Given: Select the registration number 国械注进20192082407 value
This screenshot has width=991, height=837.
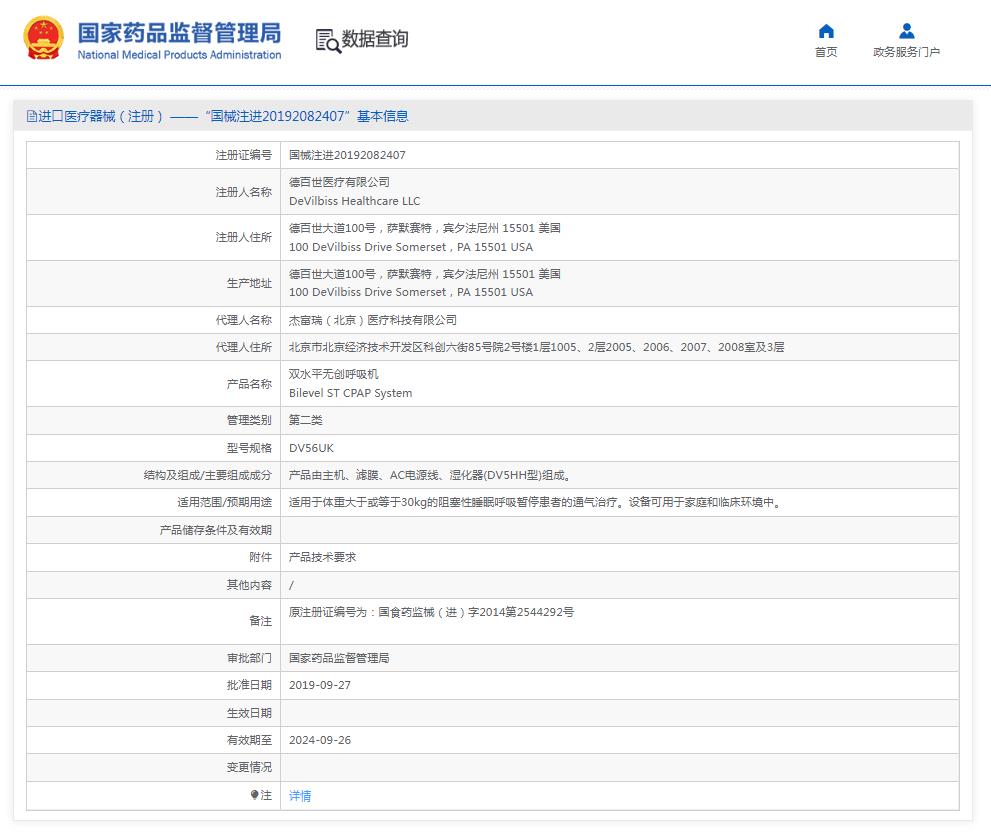Looking at the screenshot, I should pos(347,155).
